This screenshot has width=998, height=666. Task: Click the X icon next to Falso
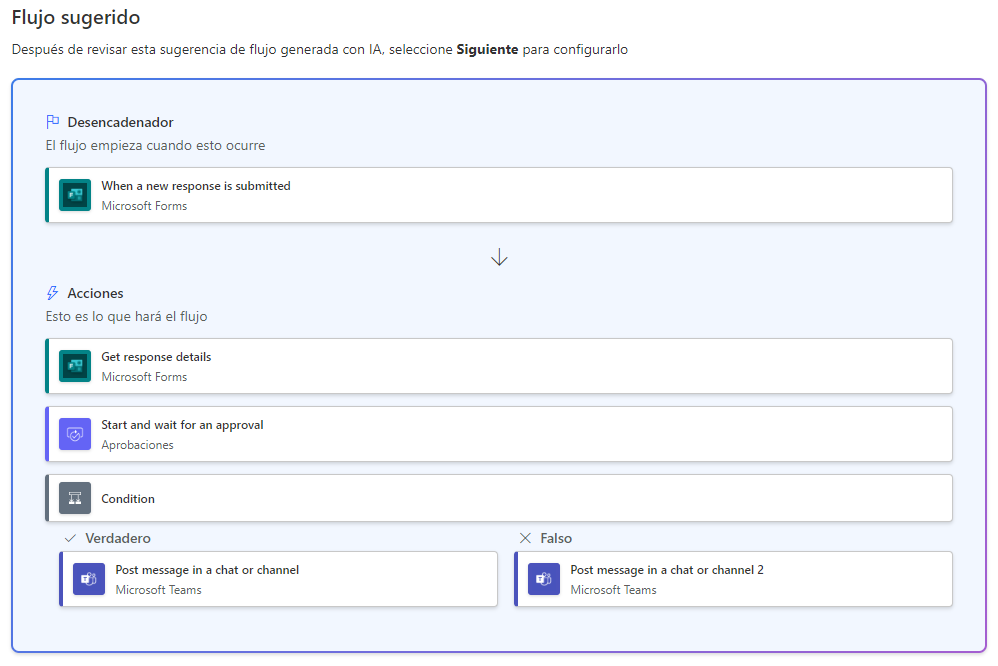(525, 538)
